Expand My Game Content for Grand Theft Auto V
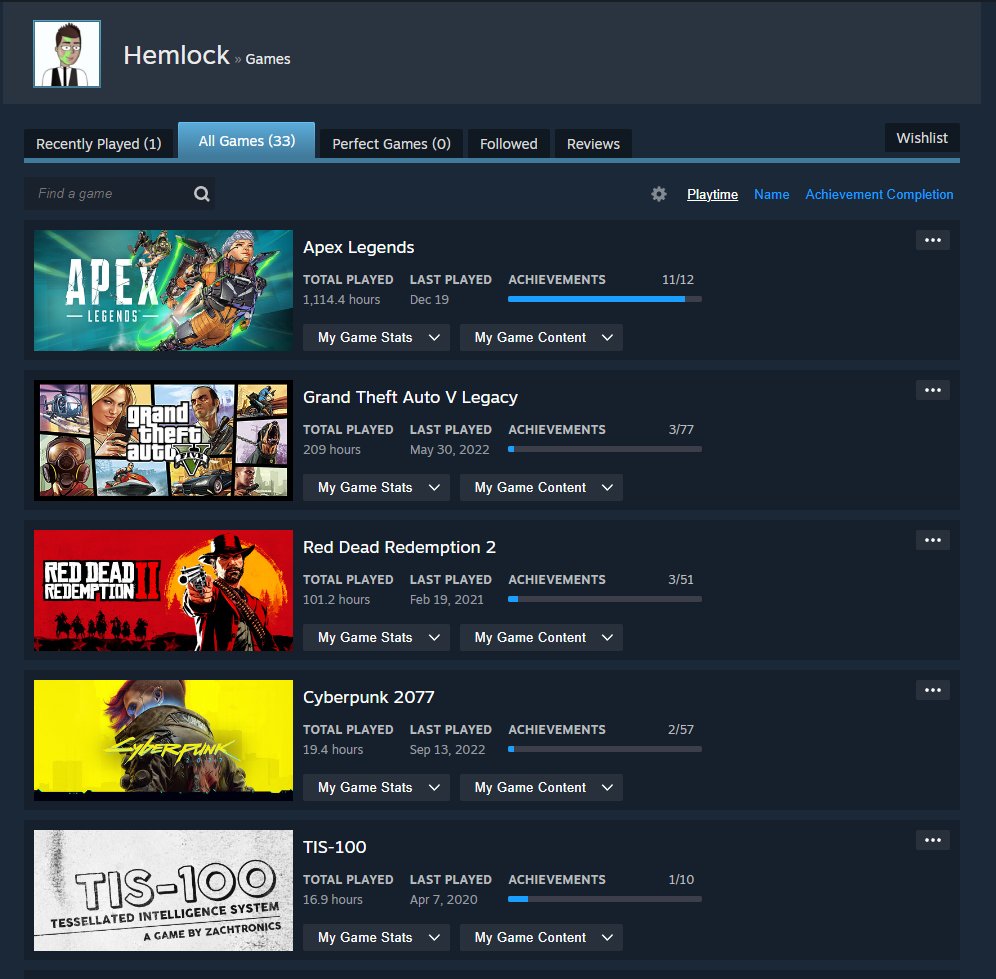This screenshot has width=996, height=979. [x=541, y=487]
